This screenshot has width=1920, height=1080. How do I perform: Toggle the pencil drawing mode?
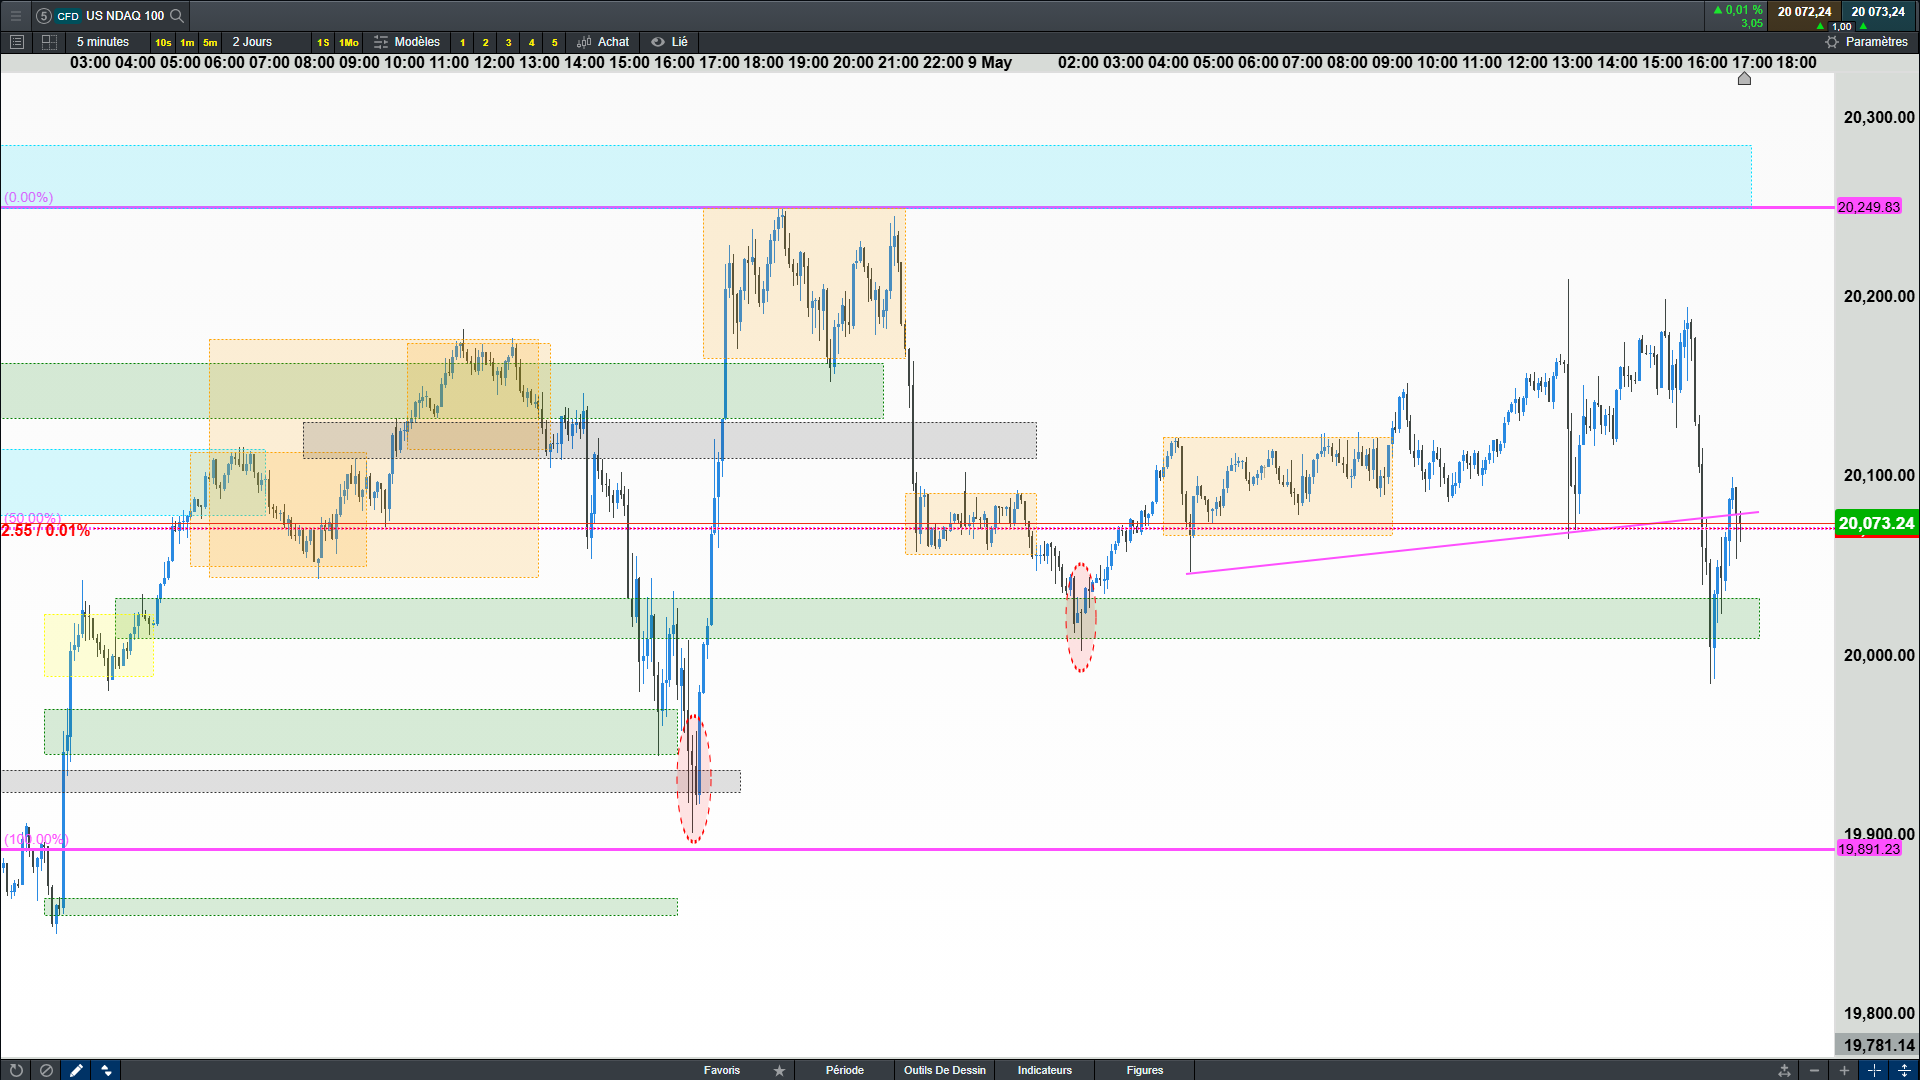[76, 1070]
